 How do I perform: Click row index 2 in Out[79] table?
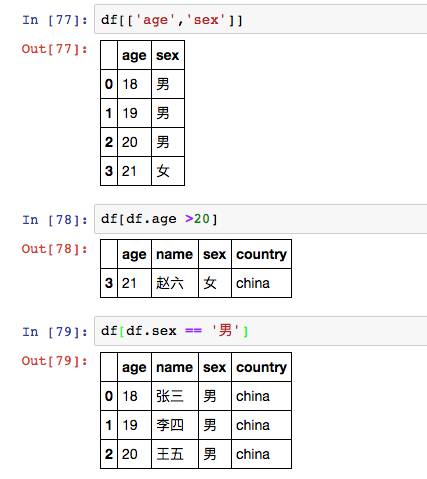point(109,454)
